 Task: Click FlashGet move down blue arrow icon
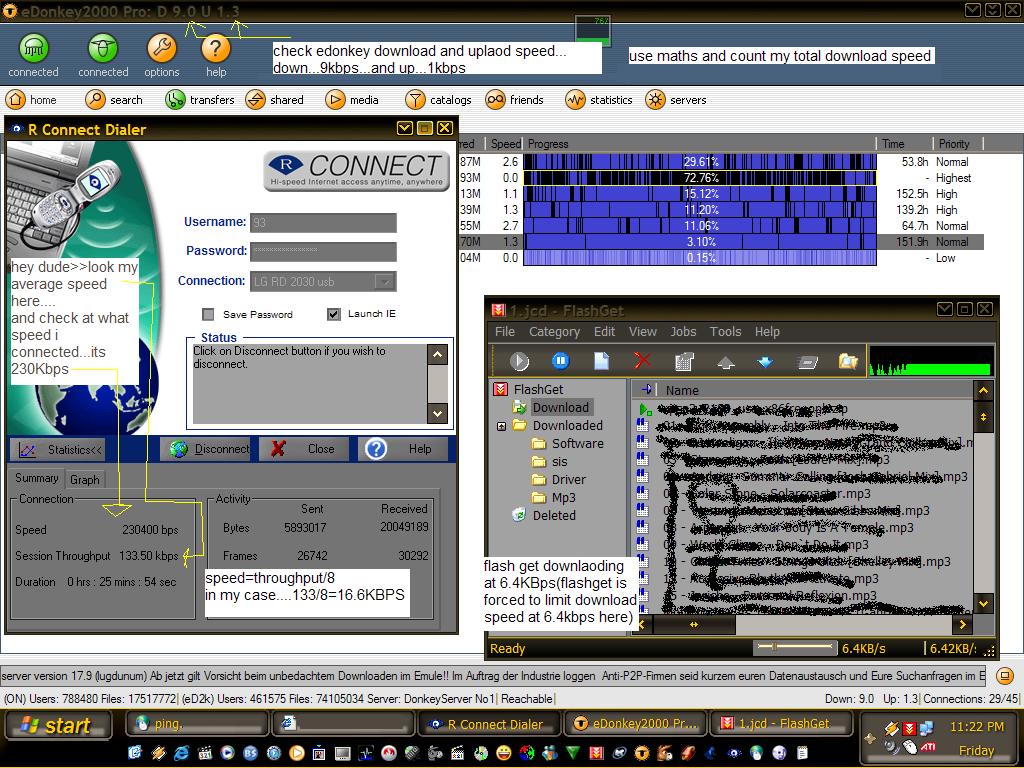coord(765,362)
